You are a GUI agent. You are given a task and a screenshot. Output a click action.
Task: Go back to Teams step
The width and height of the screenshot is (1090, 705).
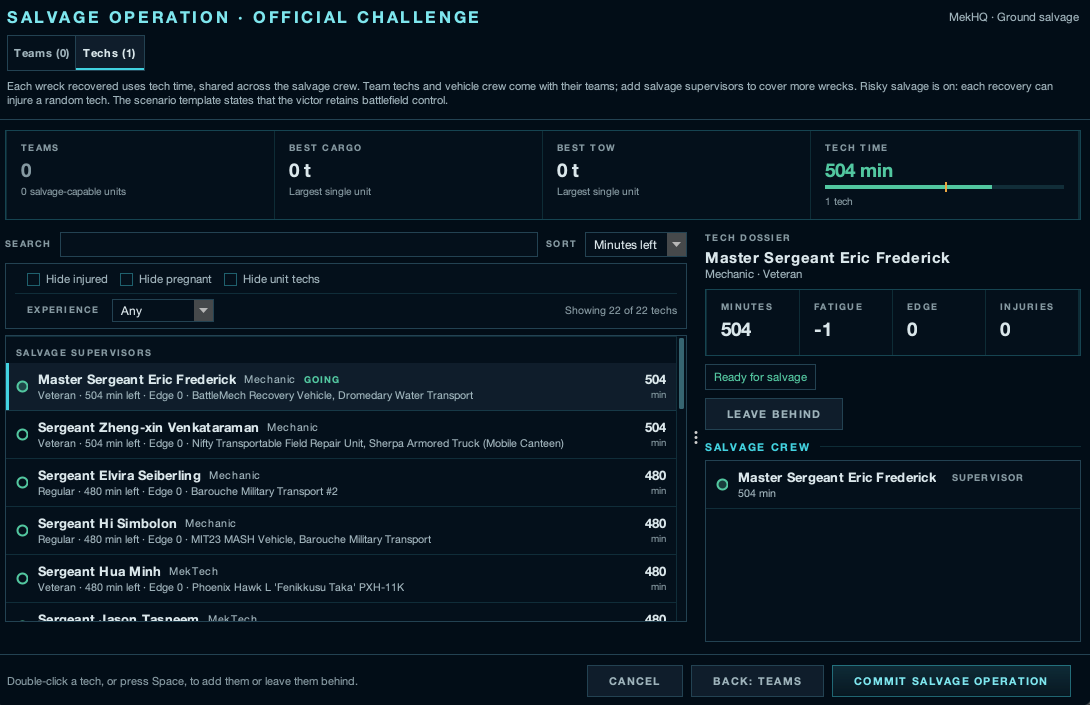[x=757, y=681]
